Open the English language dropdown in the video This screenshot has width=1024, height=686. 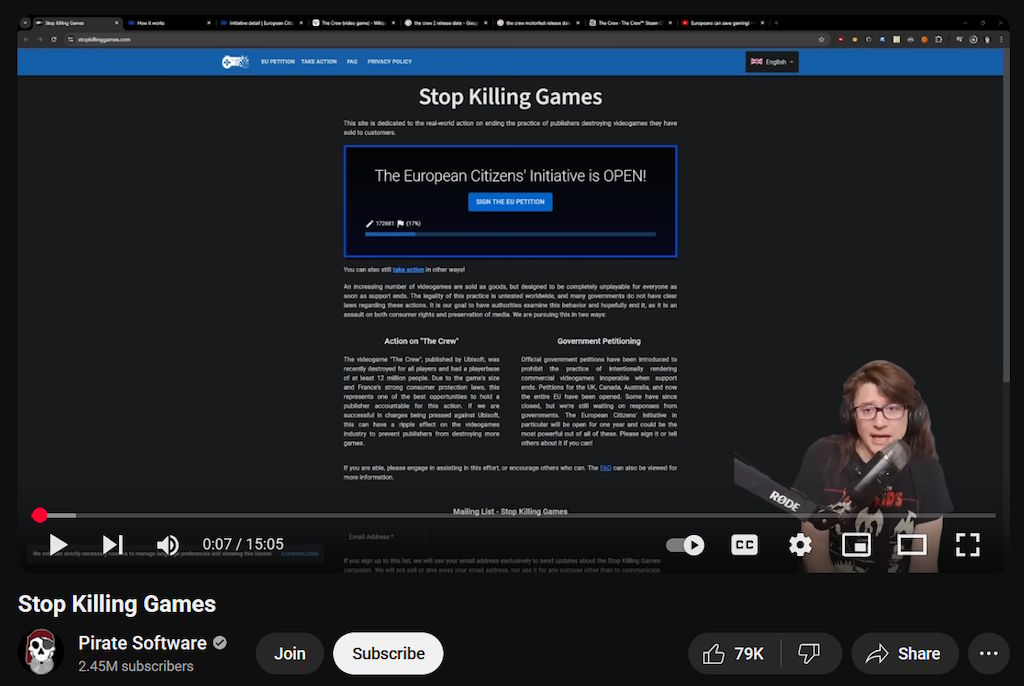(x=772, y=62)
